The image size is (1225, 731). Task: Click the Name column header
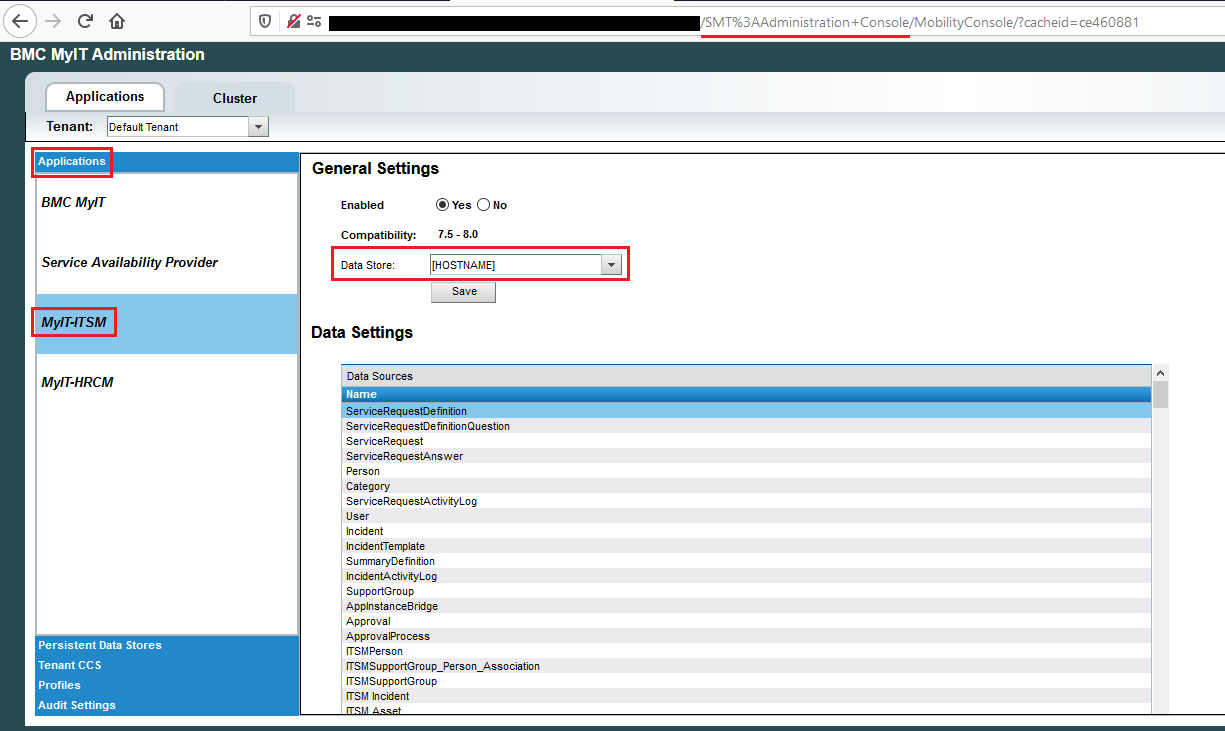pyautogui.click(x=747, y=394)
